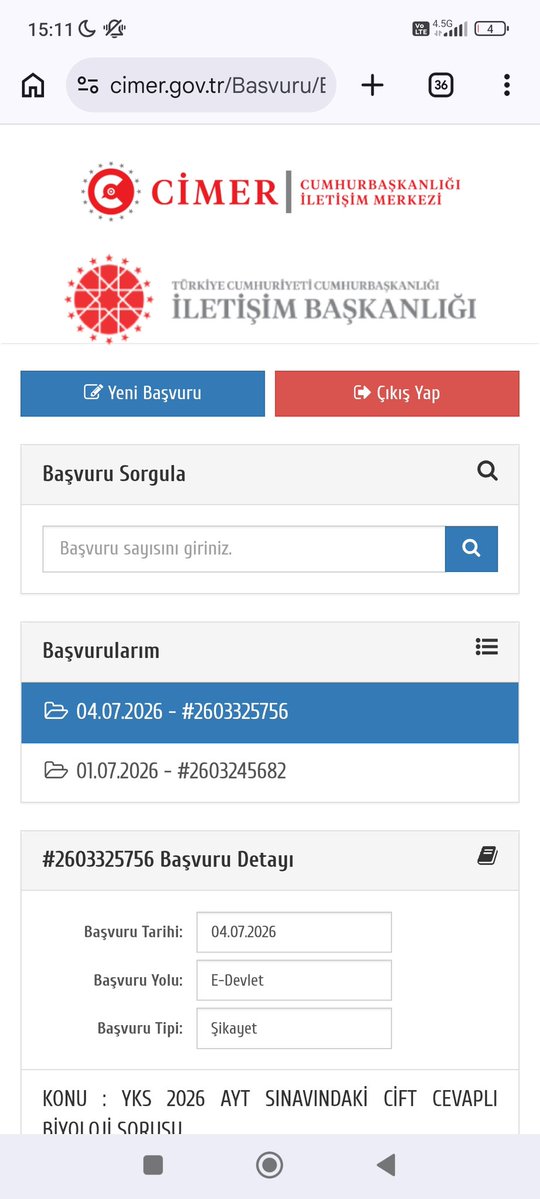Click the Başvuru Tarihi field 04.07.2026
Viewport: 540px width, 1199px height.
click(x=294, y=932)
